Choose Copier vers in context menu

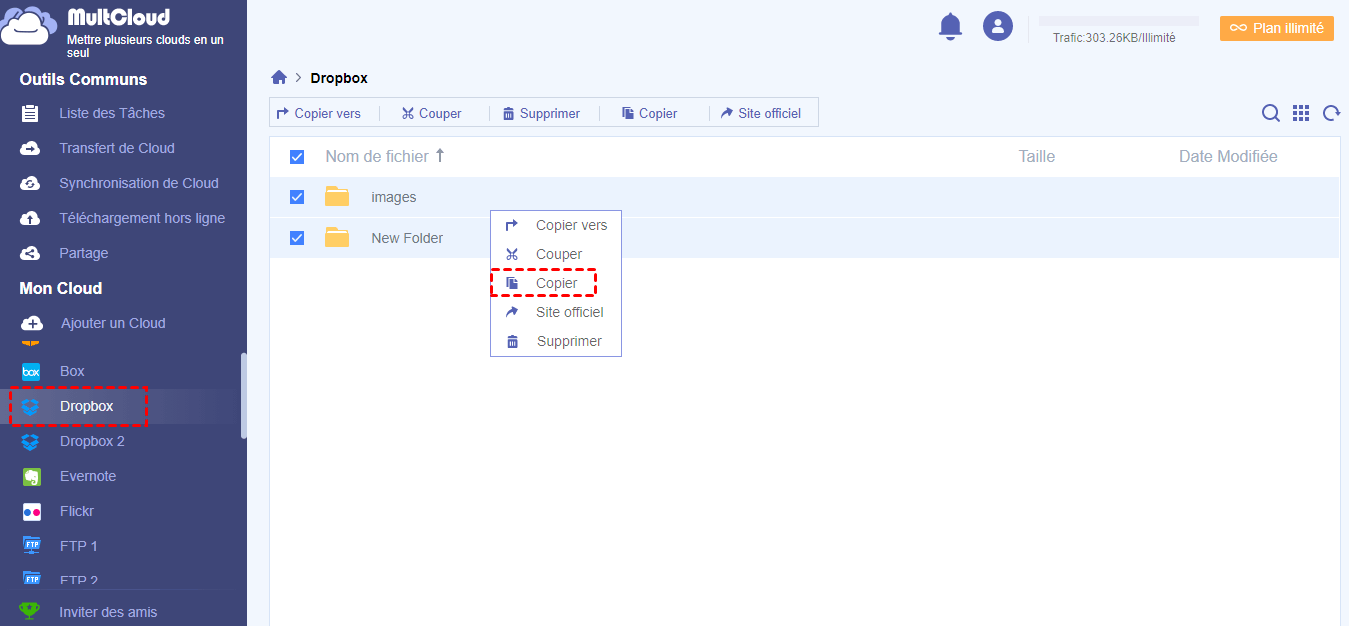tap(555, 225)
